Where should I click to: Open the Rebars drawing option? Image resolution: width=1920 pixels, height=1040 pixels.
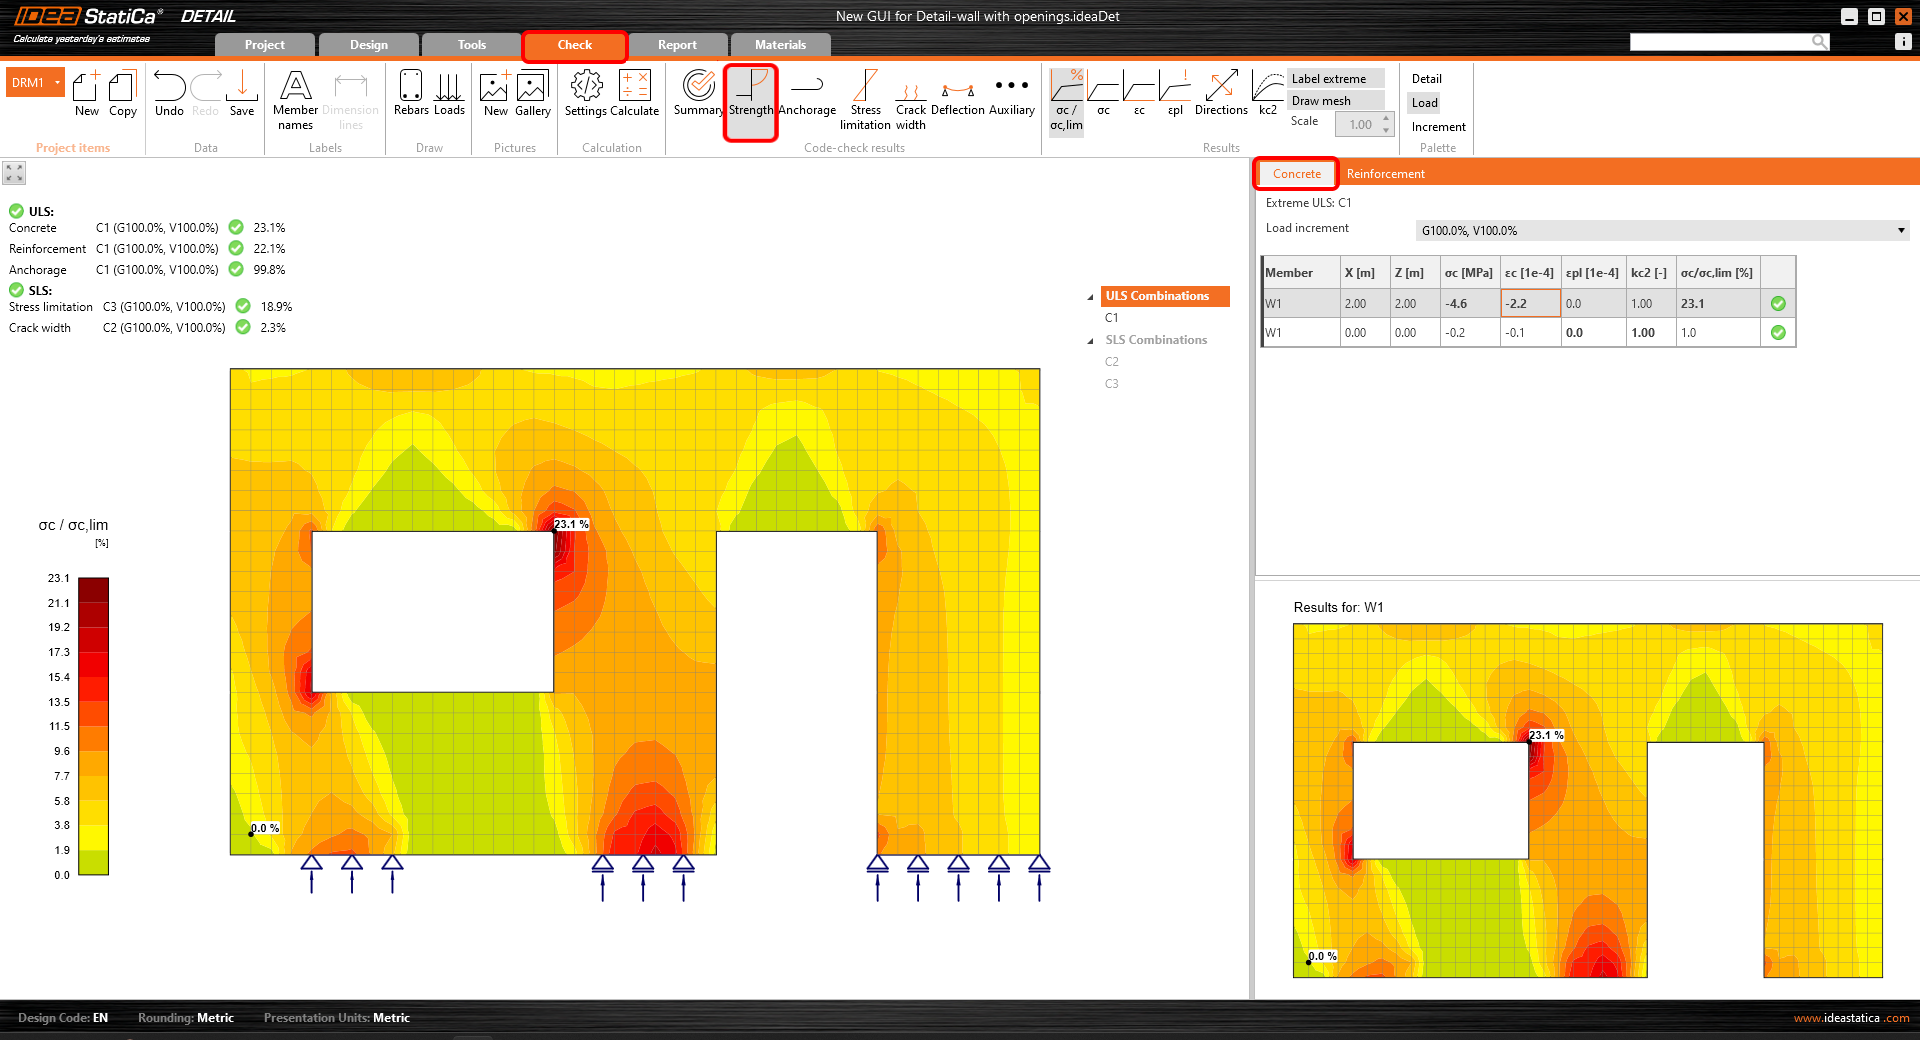click(x=411, y=94)
